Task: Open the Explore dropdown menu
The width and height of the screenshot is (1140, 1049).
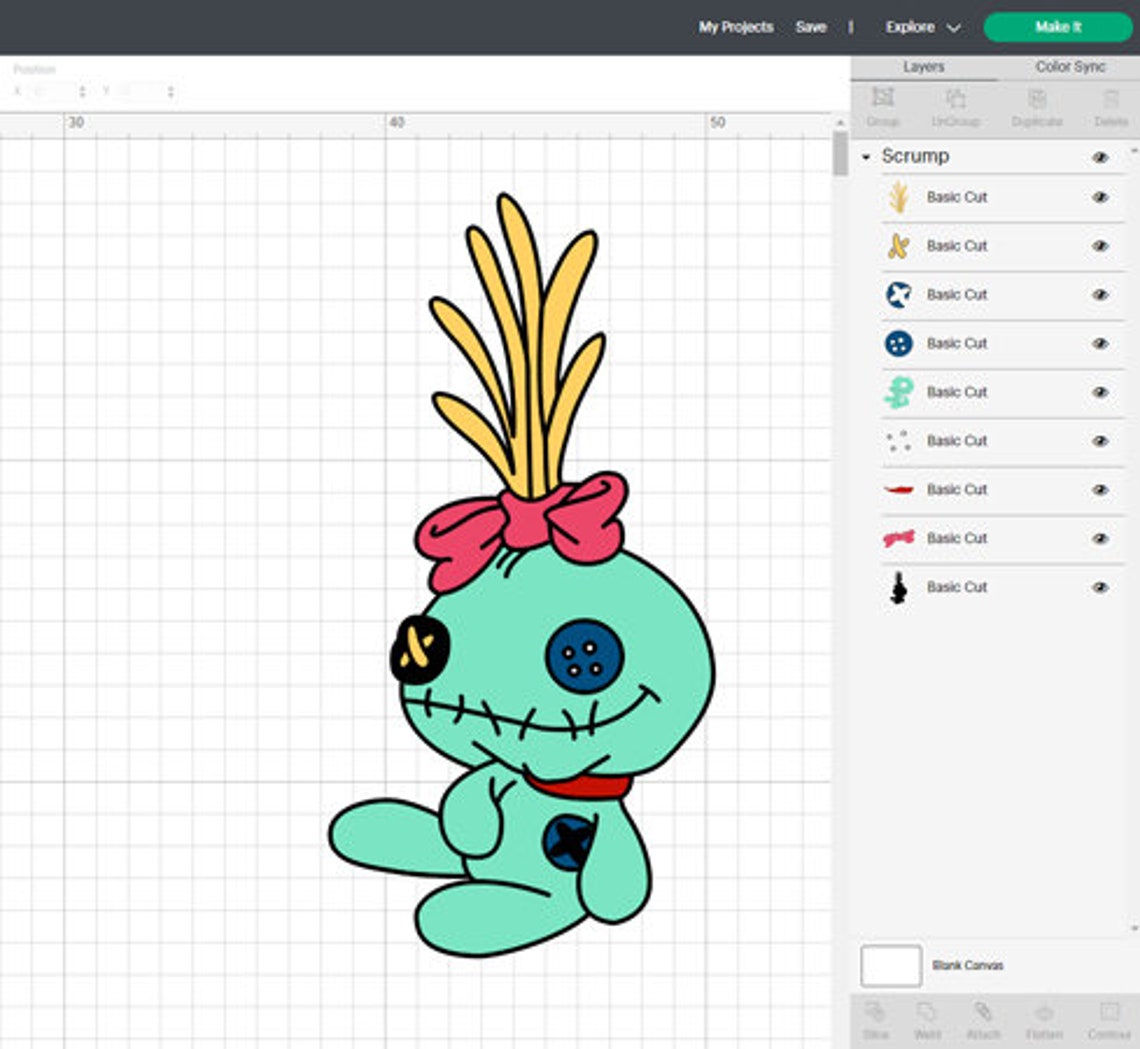Action: coord(923,27)
